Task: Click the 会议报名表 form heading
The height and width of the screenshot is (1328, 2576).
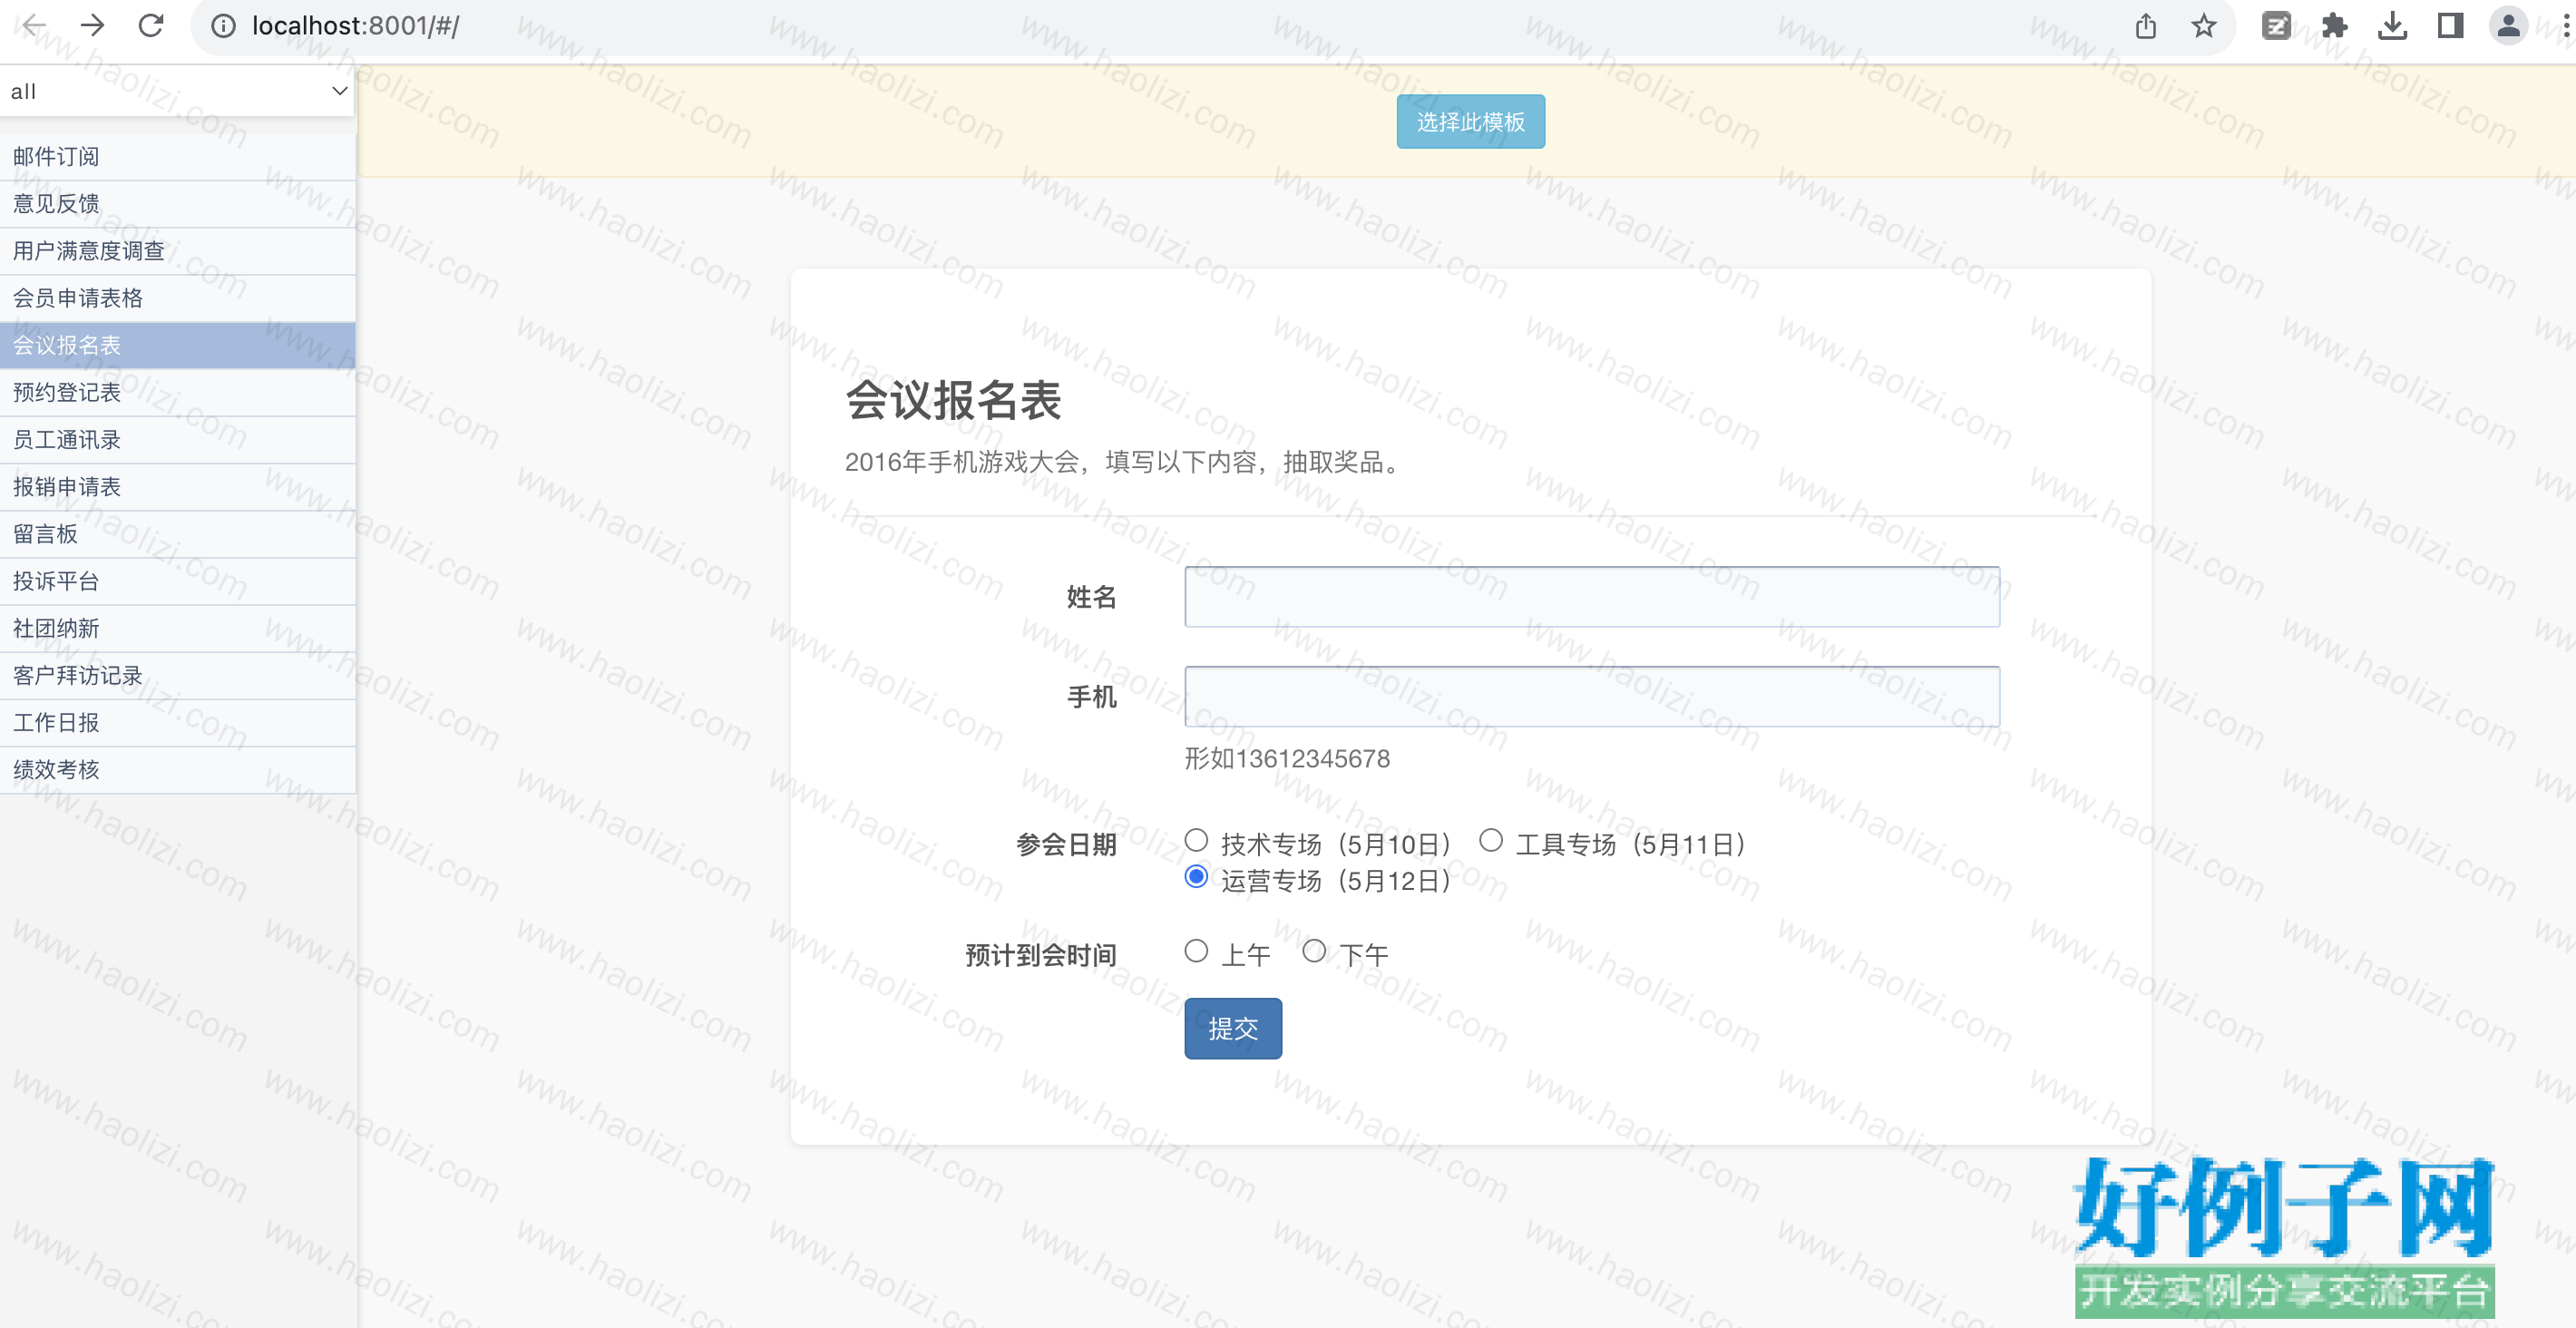Action: point(953,401)
